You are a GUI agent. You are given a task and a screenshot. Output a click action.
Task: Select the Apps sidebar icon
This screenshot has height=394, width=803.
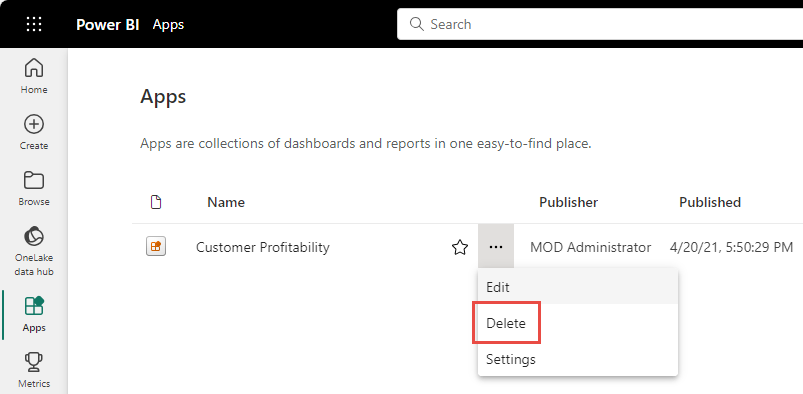click(34, 314)
